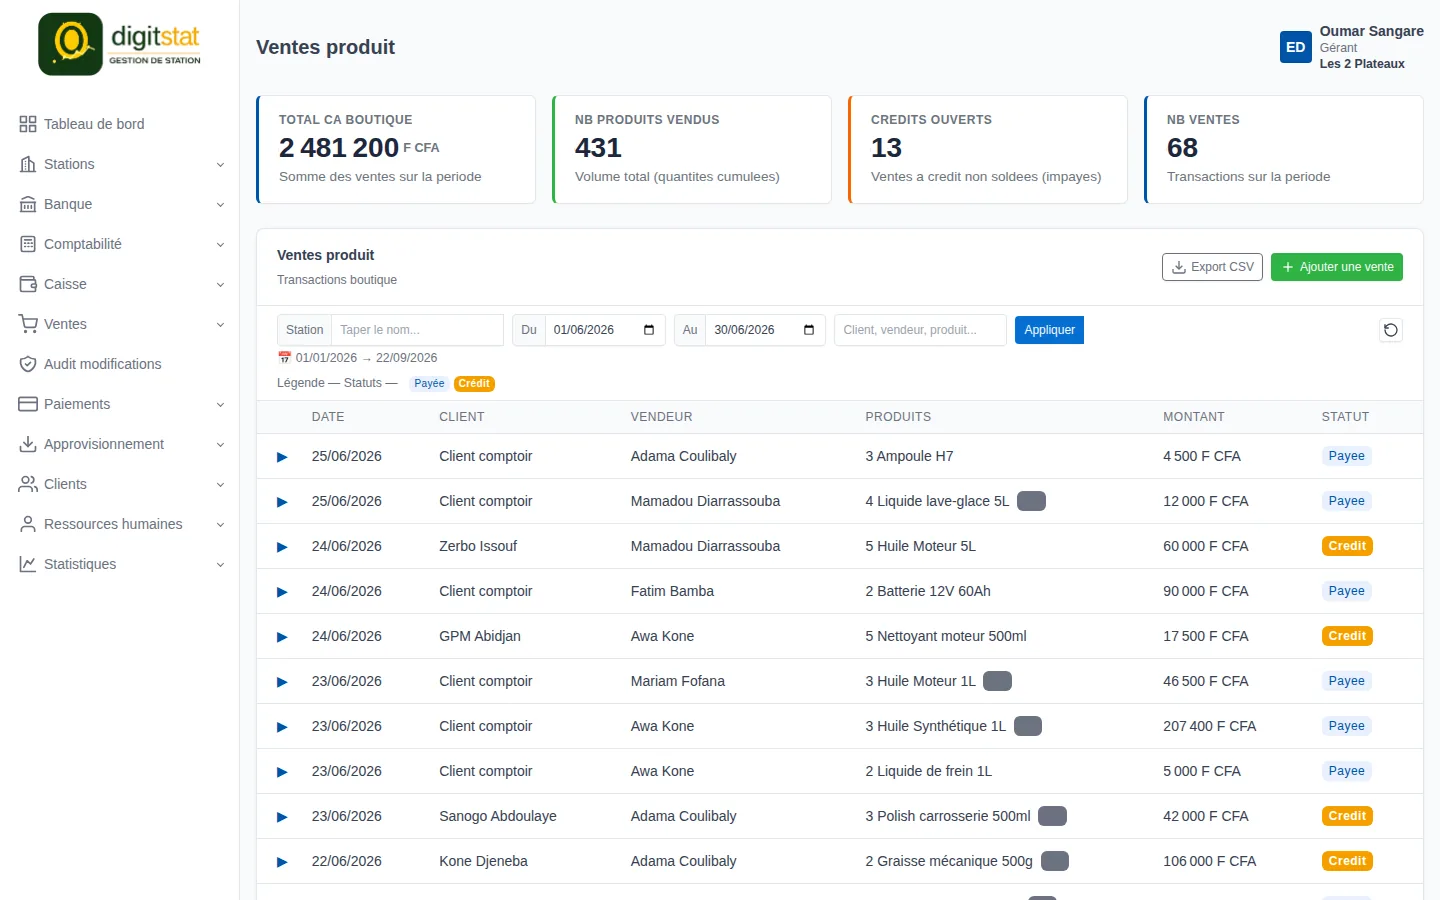Image resolution: width=1440 pixels, height=900 pixels.
Task: Click the ED user avatar
Action: point(1296,47)
